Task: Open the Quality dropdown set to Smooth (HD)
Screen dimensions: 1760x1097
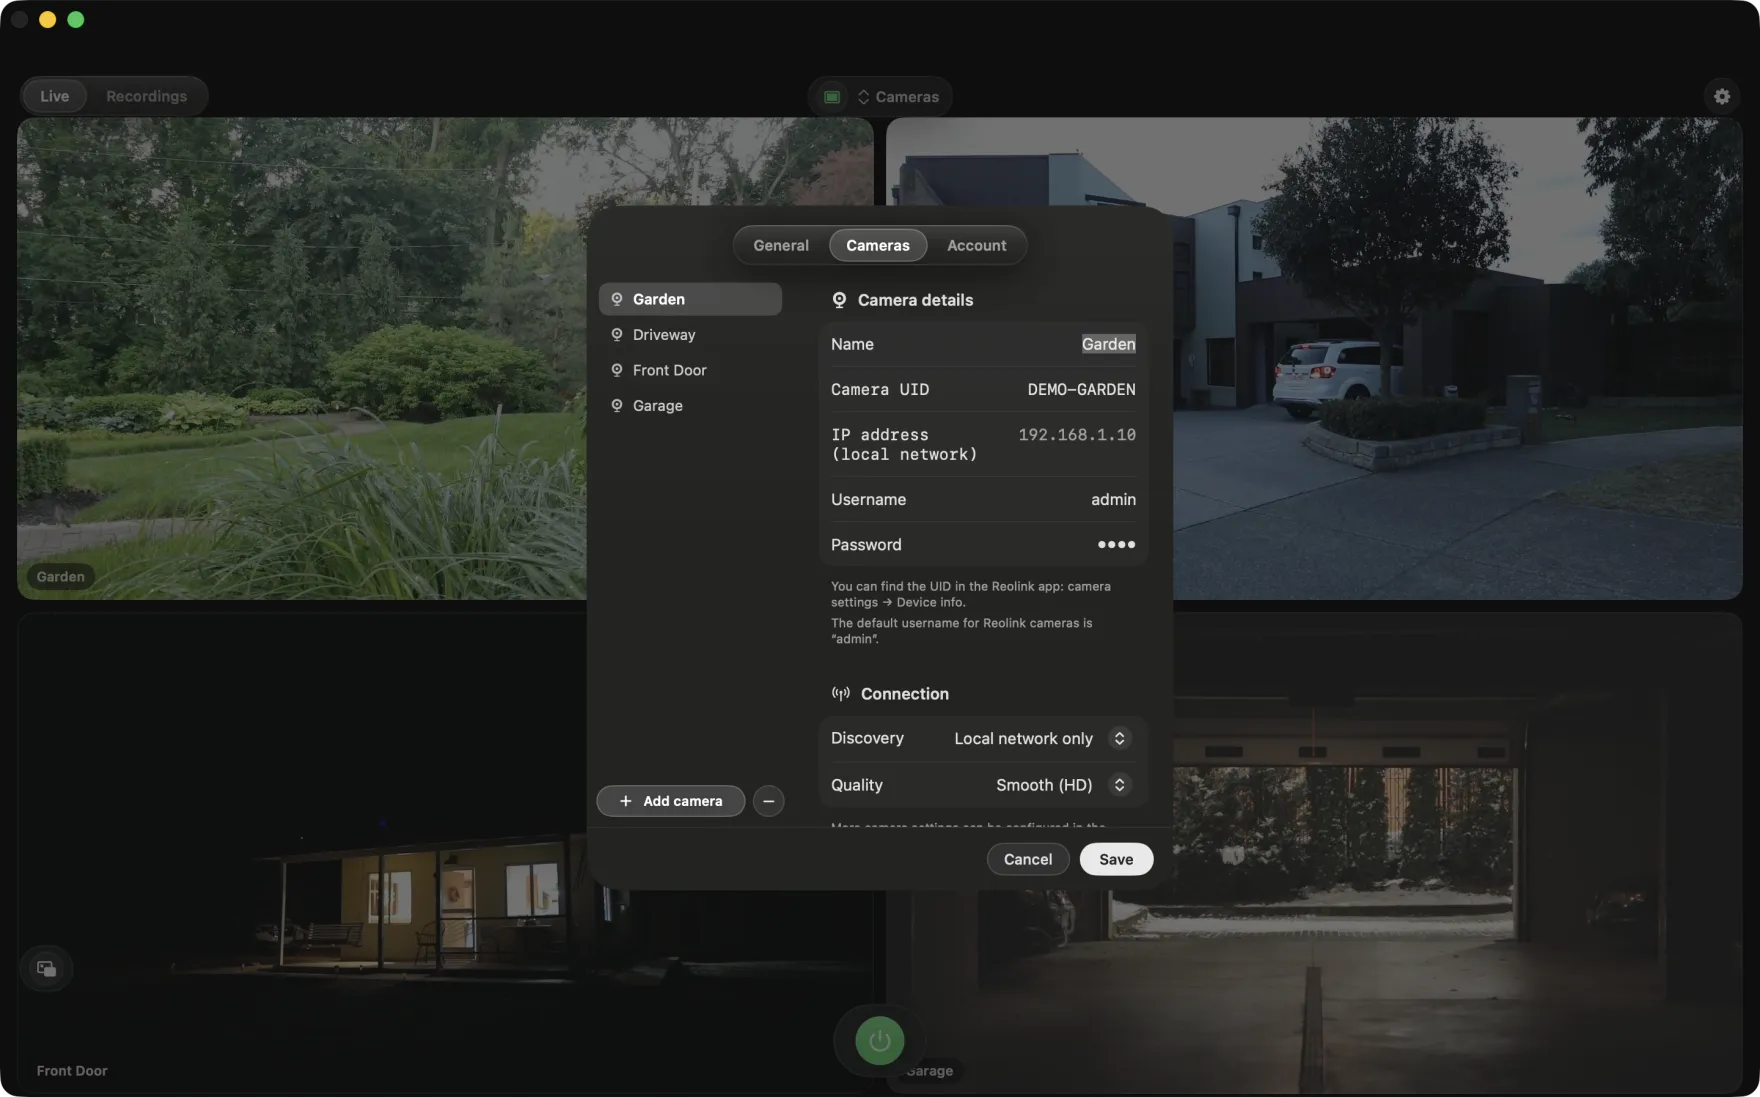Action: coord(1062,785)
